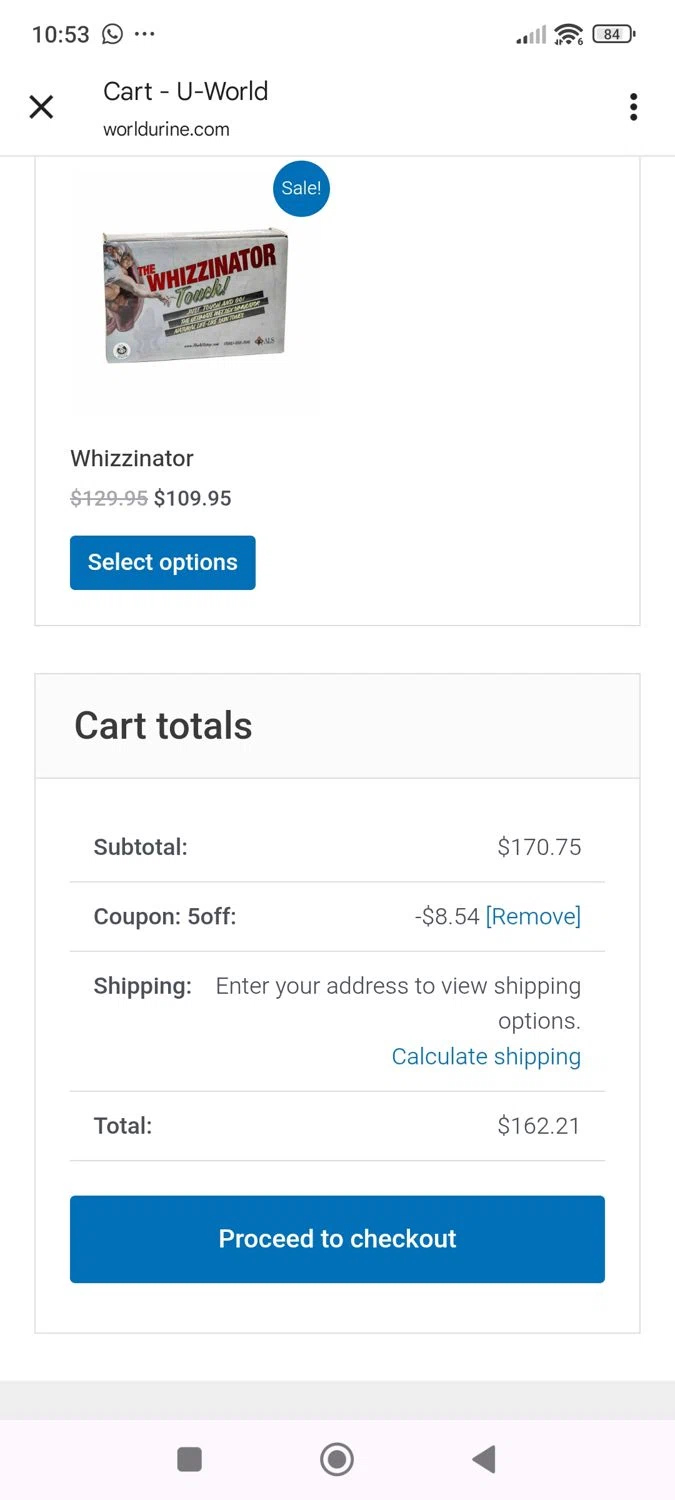
Task: Tap the status bar notification overflow dots
Action: 145,34
